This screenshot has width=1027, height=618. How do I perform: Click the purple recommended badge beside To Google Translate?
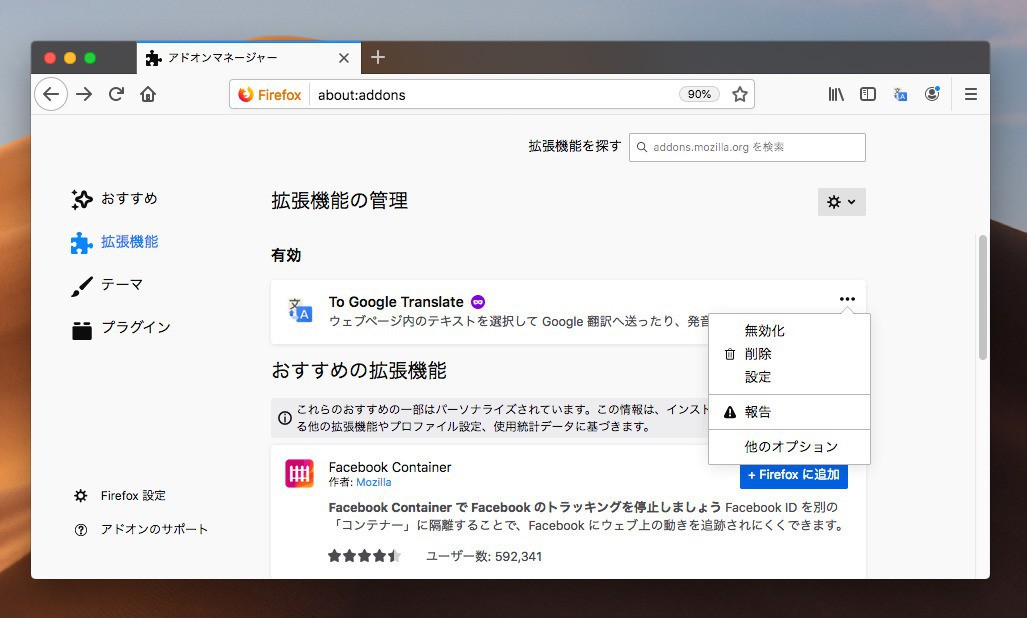tap(478, 302)
